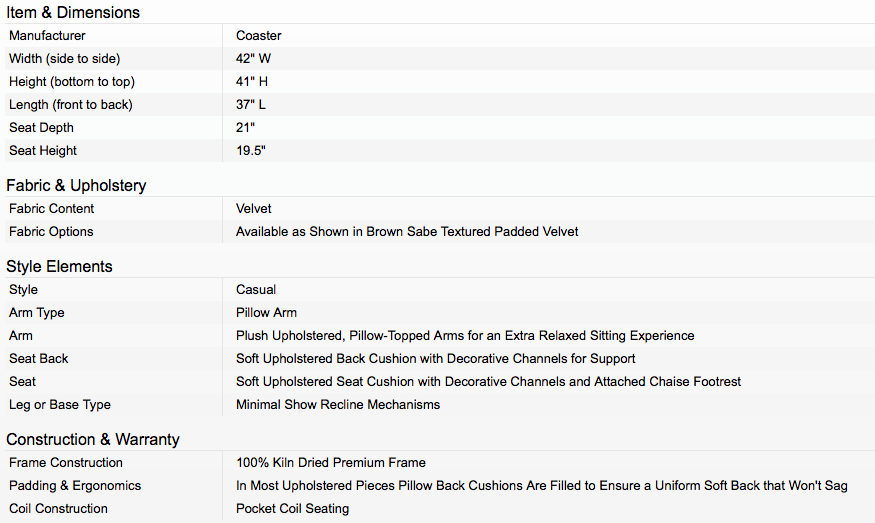Image resolution: width=875 pixels, height=523 pixels.
Task: Click the Fabric & Upholstery heading
Action: [76, 185]
